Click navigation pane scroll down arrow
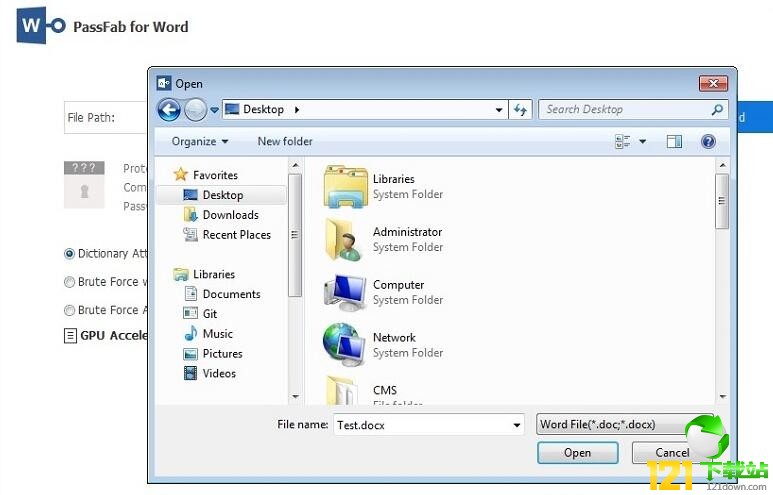Screen dimensions: 773x495 295,396
